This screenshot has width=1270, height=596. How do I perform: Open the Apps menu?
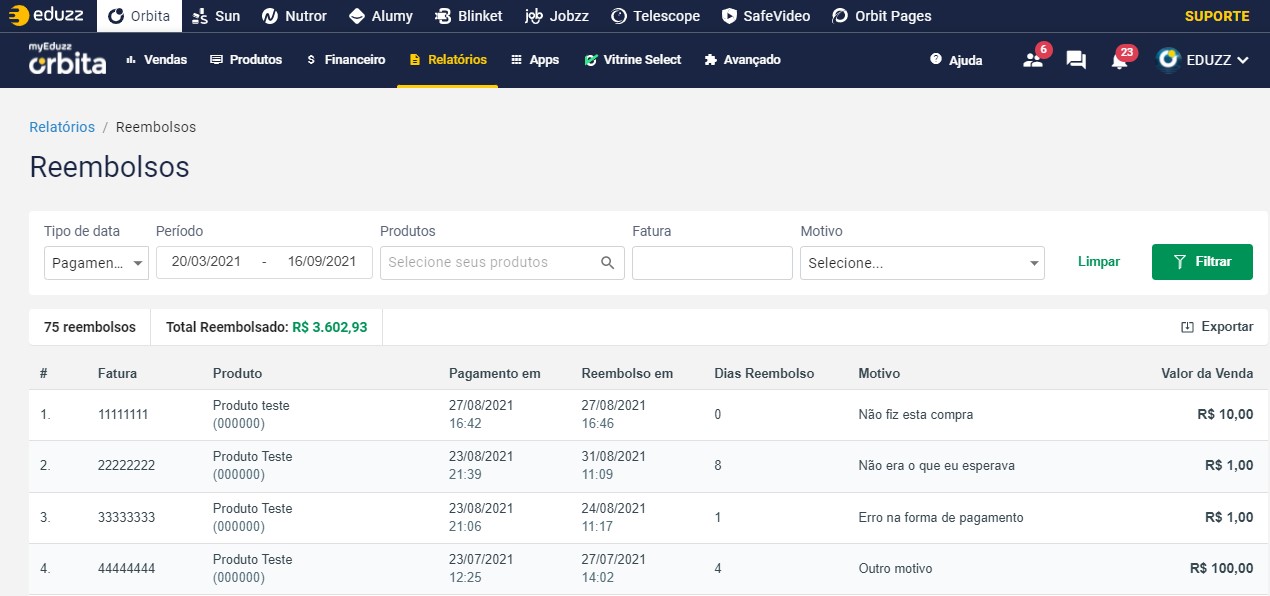tap(535, 60)
